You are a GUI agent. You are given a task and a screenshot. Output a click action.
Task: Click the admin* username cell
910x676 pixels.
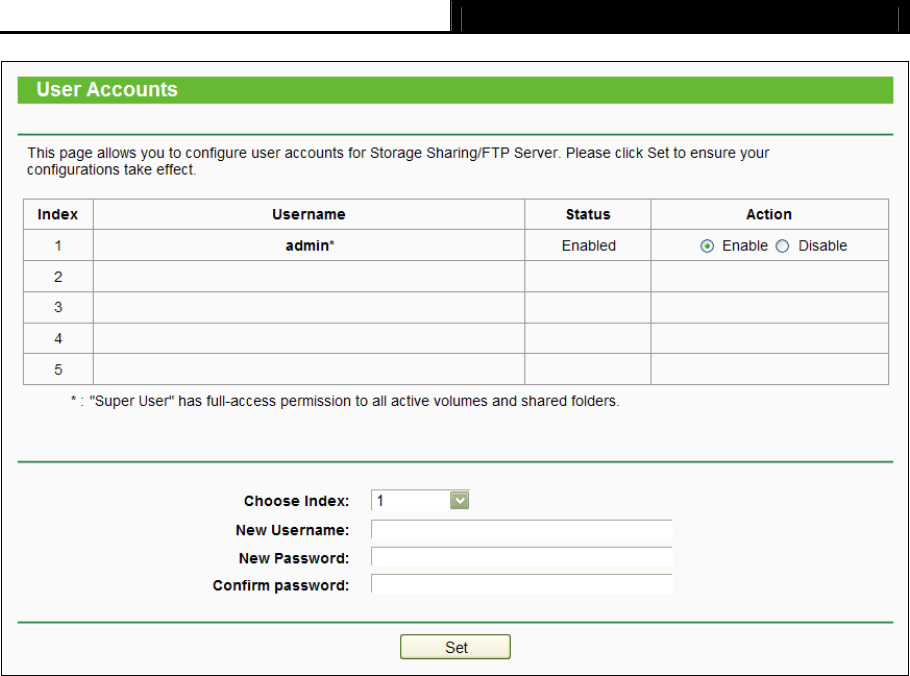pyautogui.click(x=309, y=245)
